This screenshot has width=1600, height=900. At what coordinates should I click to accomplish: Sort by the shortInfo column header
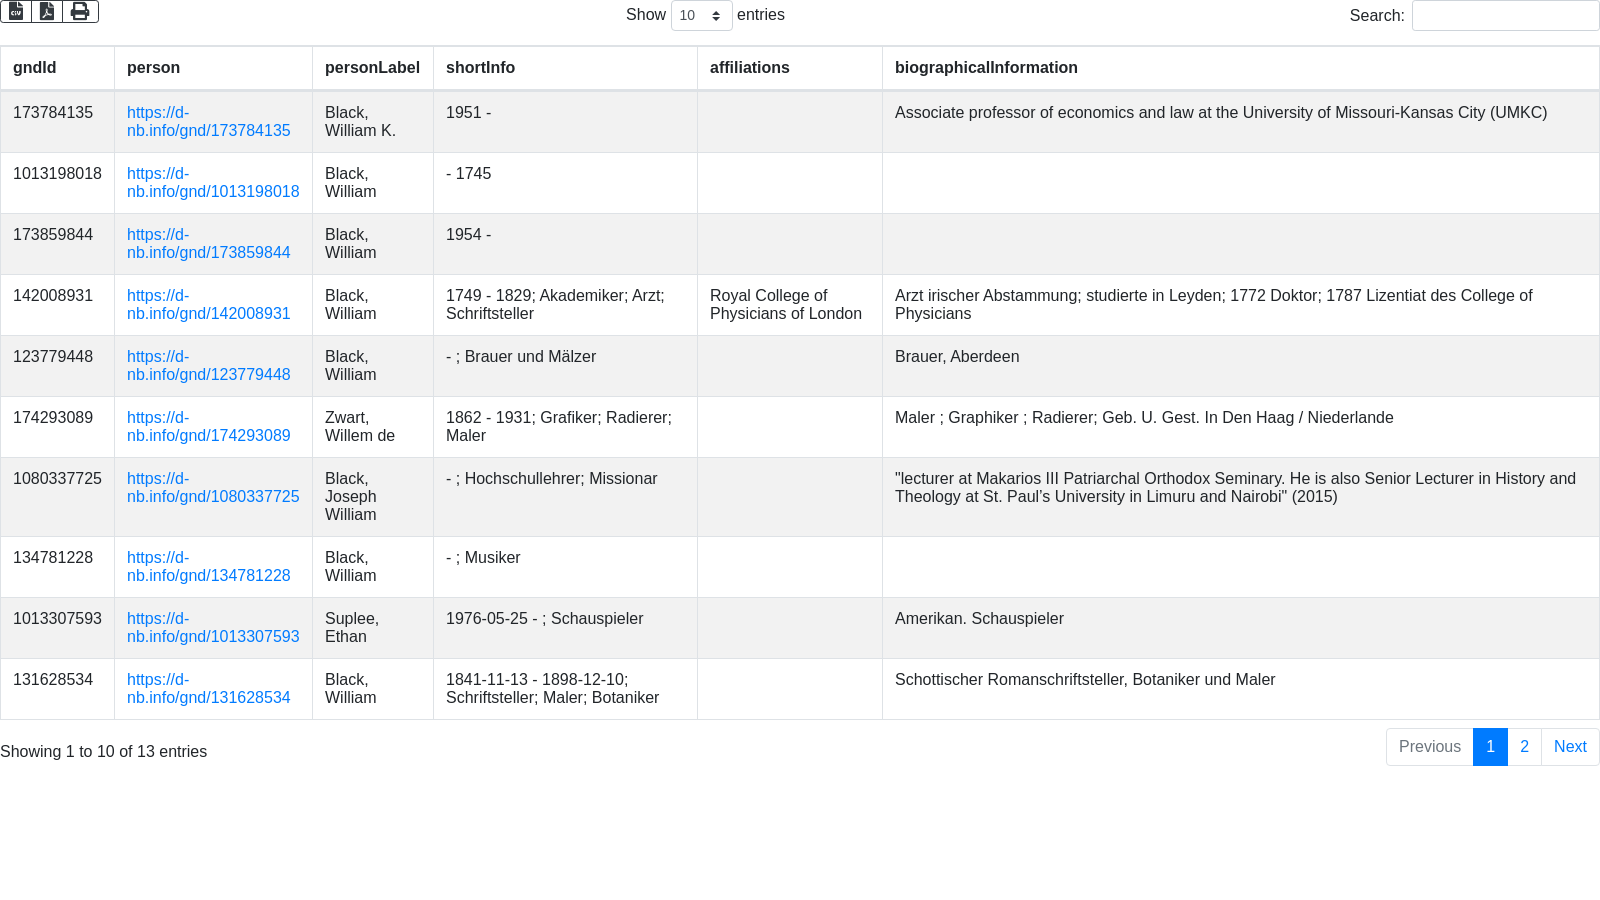[480, 68]
